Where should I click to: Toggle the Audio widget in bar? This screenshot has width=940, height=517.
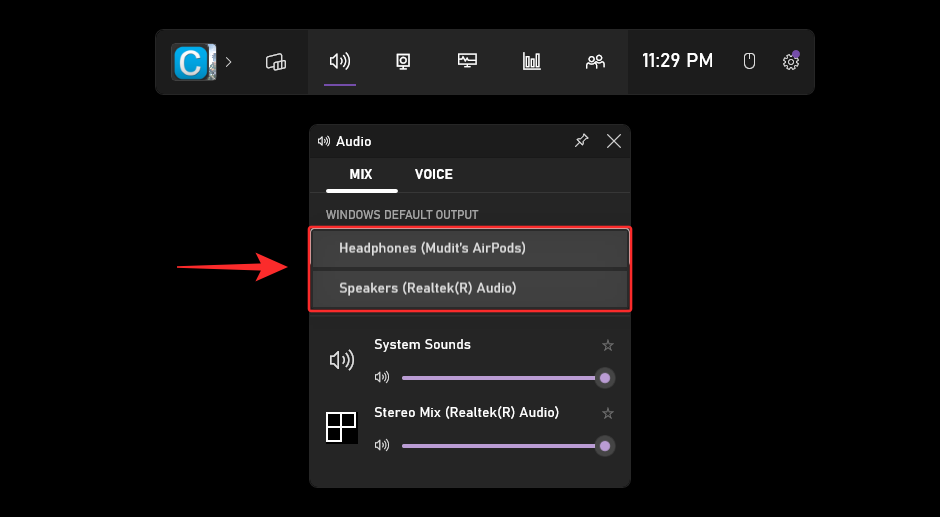(x=340, y=62)
